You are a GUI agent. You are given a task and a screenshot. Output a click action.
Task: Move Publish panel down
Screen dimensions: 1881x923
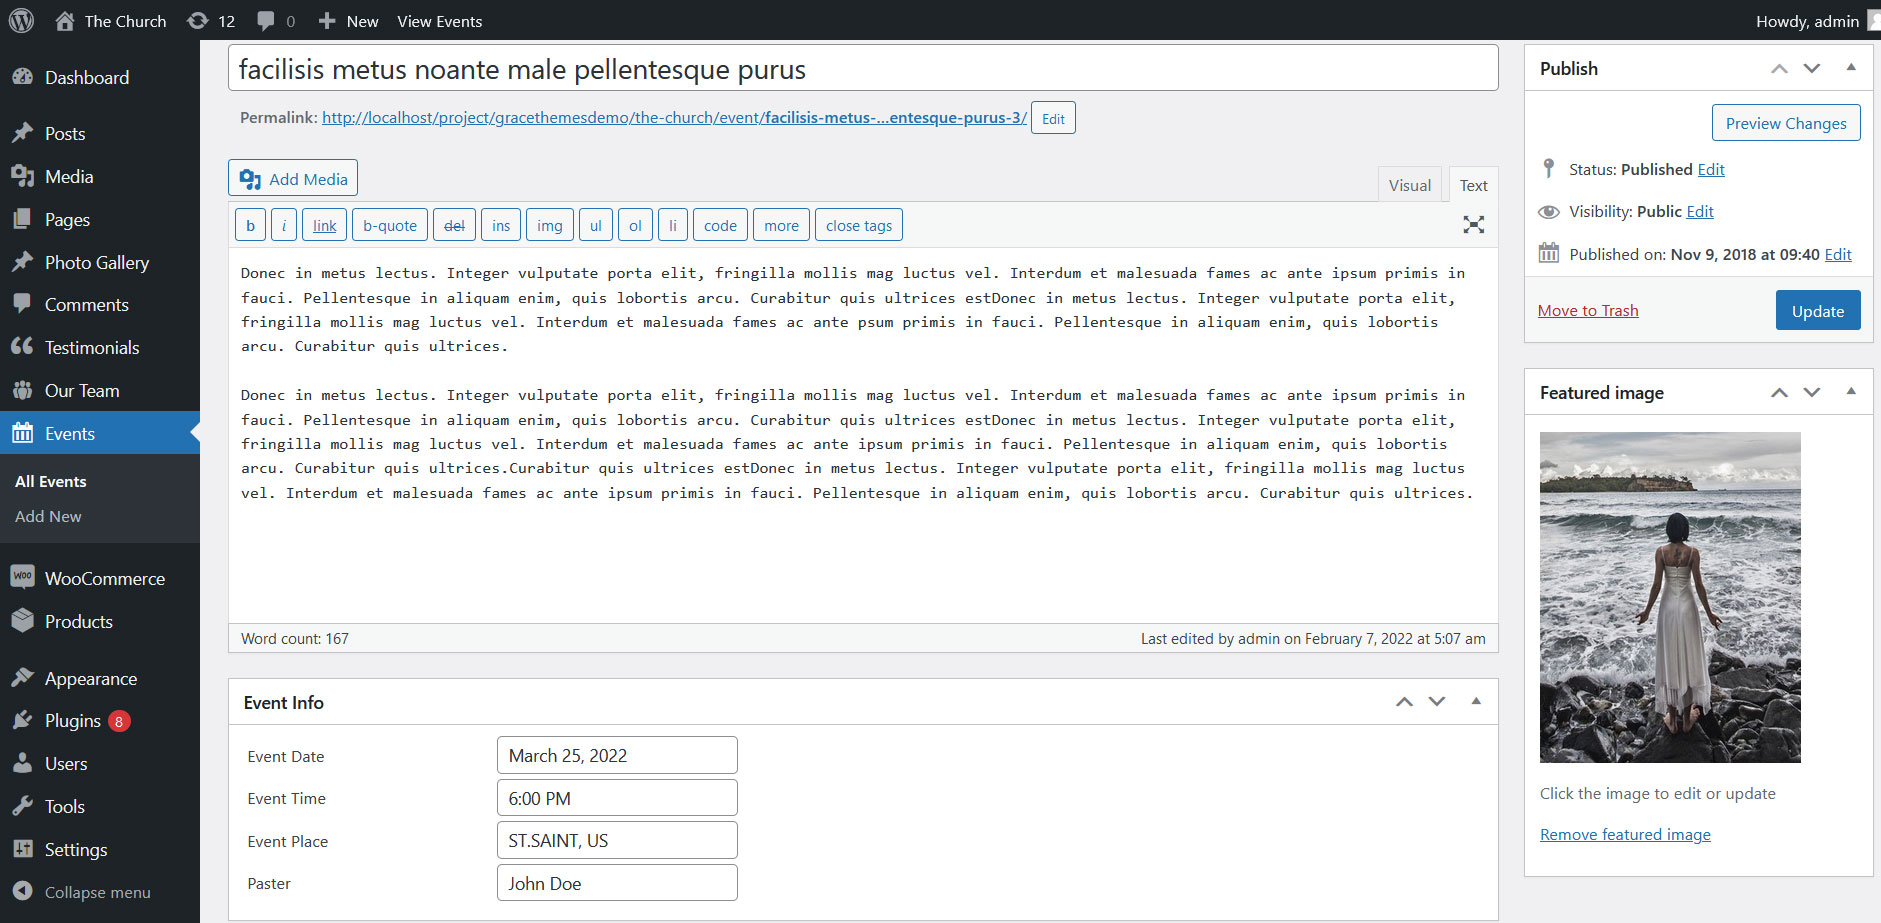coord(1812,69)
